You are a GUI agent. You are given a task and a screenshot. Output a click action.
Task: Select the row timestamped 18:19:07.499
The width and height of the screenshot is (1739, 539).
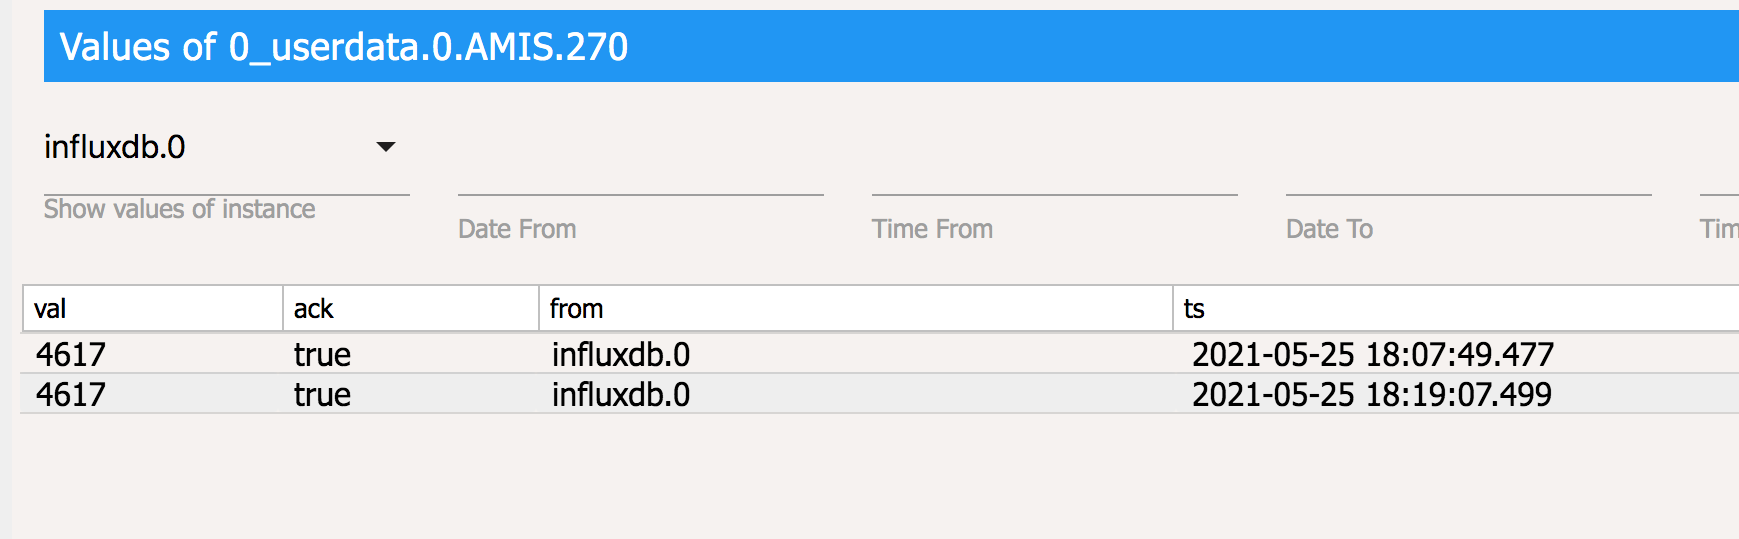(1371, 394)
